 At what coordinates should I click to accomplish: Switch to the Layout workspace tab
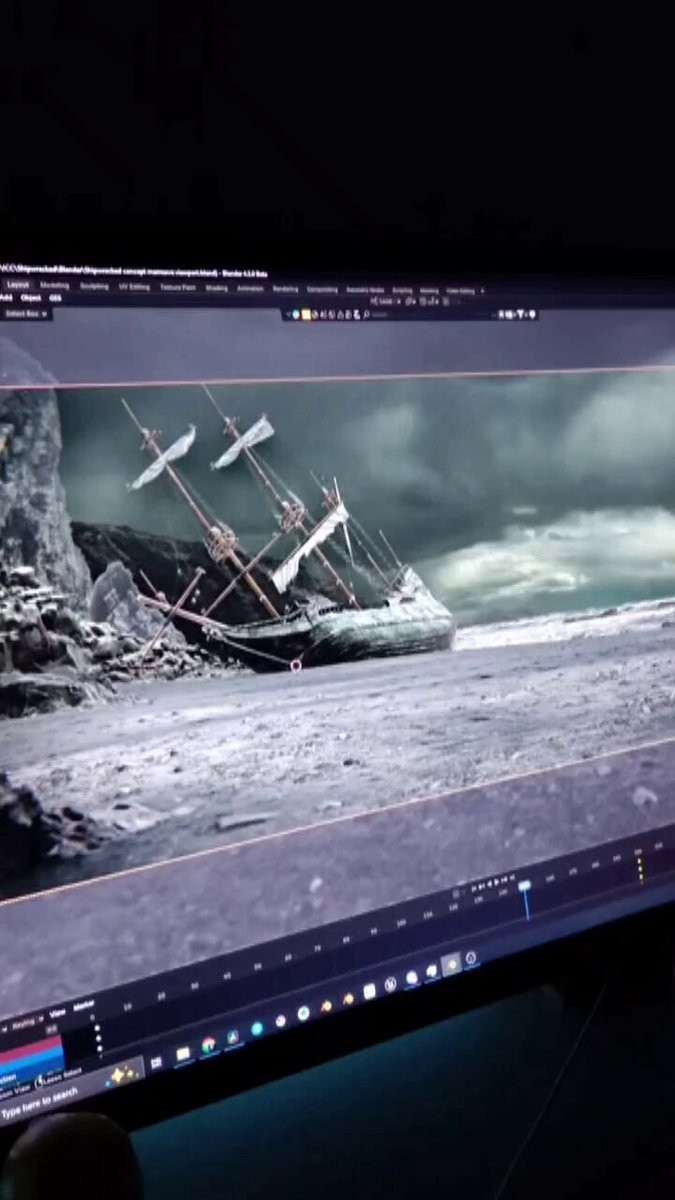[x=20, y=285]
